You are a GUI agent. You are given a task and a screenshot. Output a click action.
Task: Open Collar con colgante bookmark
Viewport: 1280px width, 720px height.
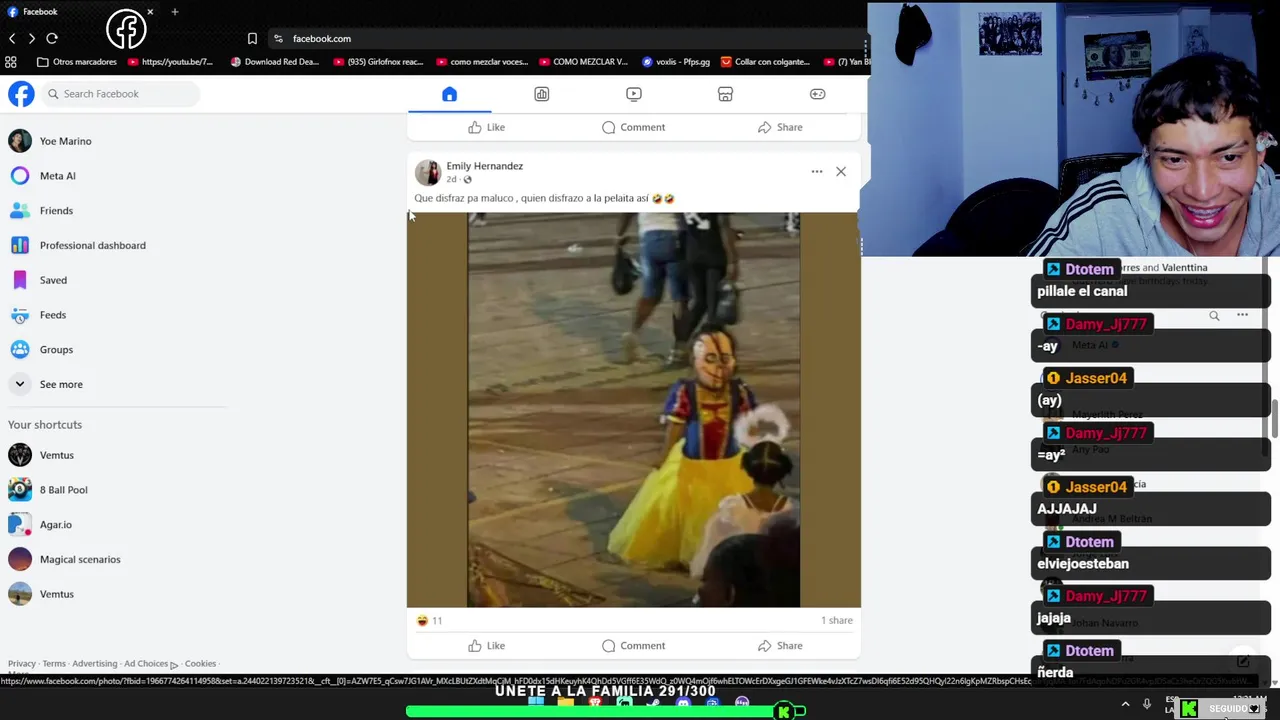765,62
